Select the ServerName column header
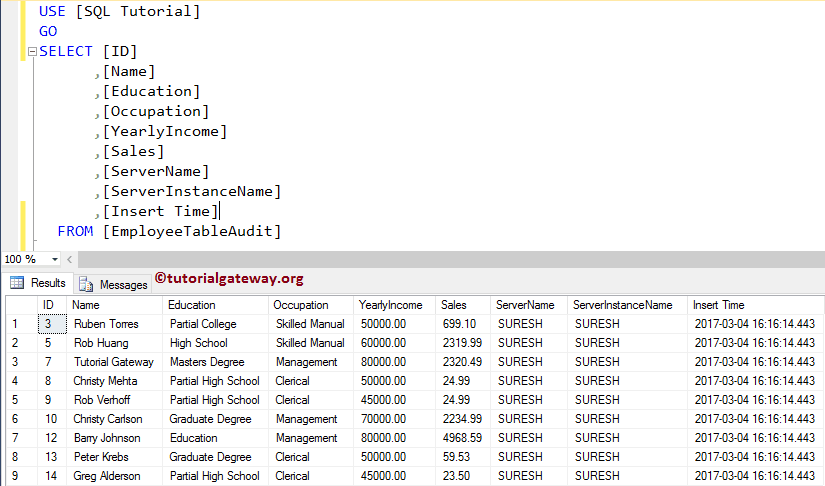 529,305
